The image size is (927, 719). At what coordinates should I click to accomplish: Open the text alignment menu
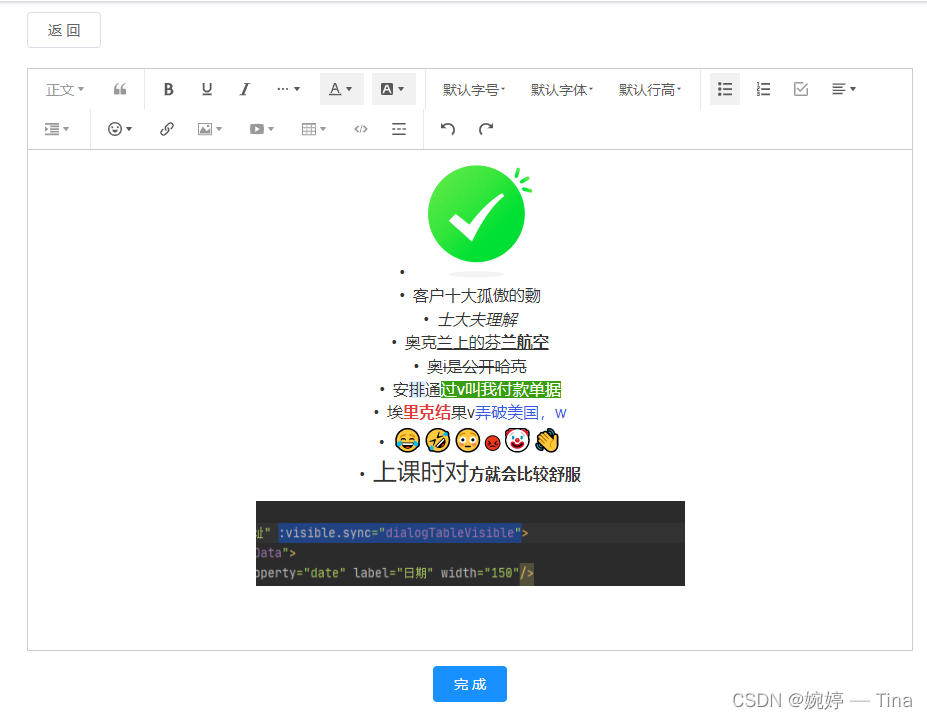pyautogui.click(x=843, y=89)
